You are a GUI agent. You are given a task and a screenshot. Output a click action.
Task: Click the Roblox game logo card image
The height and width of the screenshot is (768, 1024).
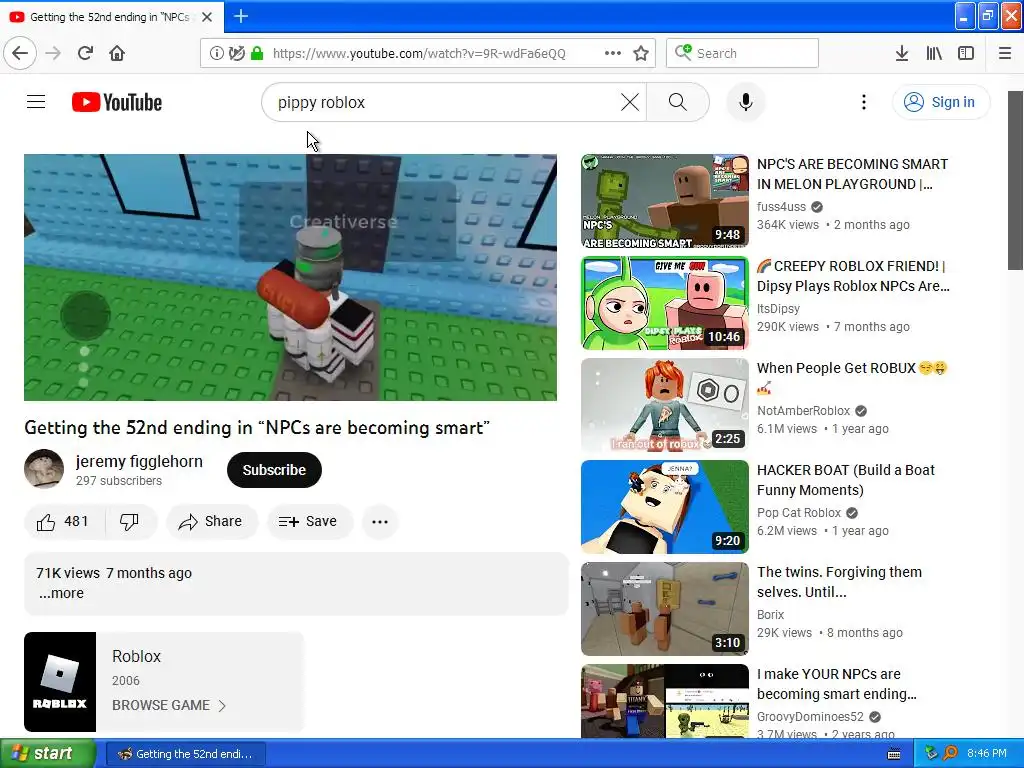coord(60,682)
